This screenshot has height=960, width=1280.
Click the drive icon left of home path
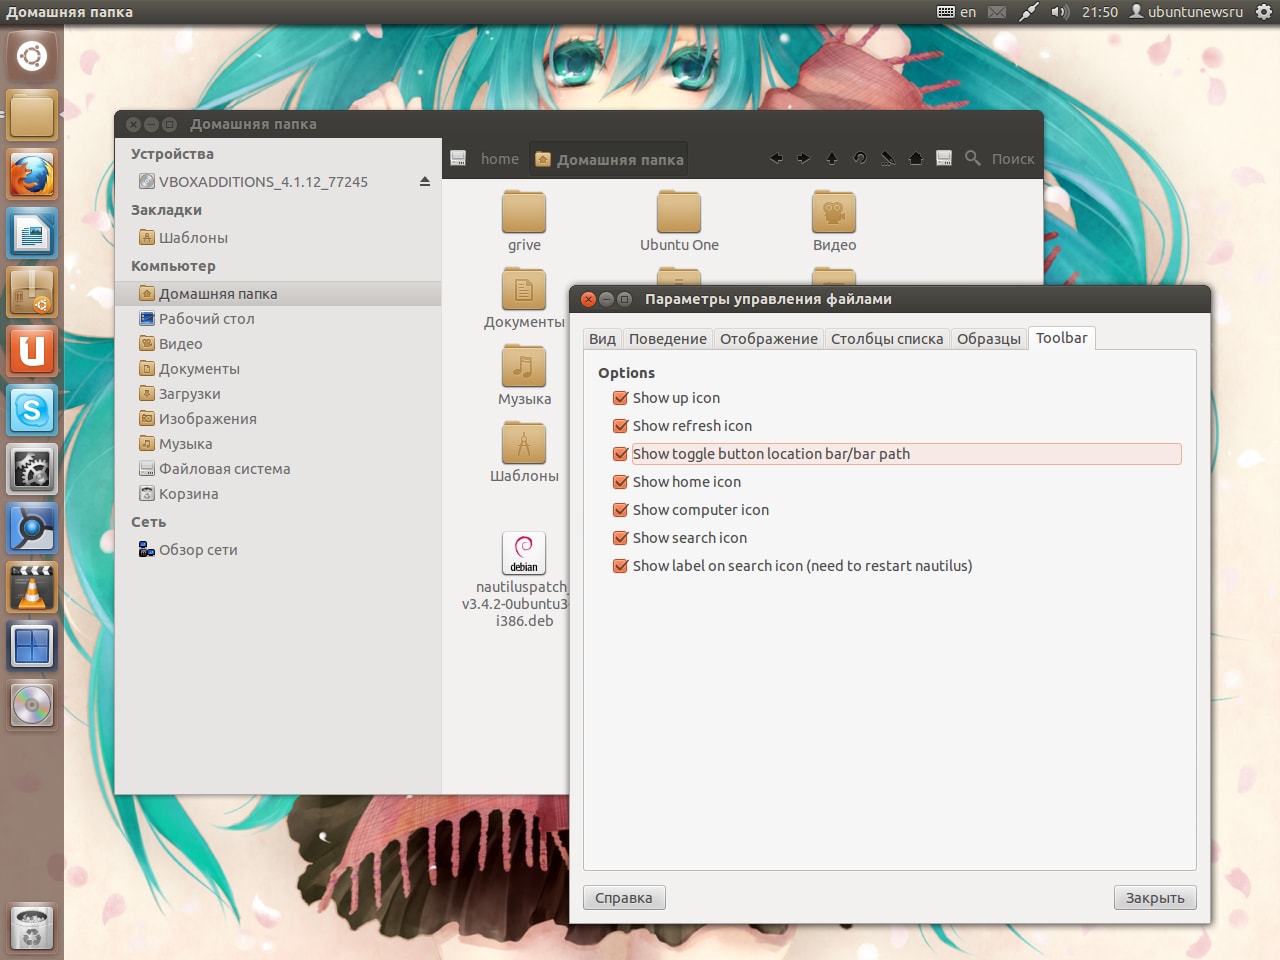pyautogui.click(x=458, y=158)
